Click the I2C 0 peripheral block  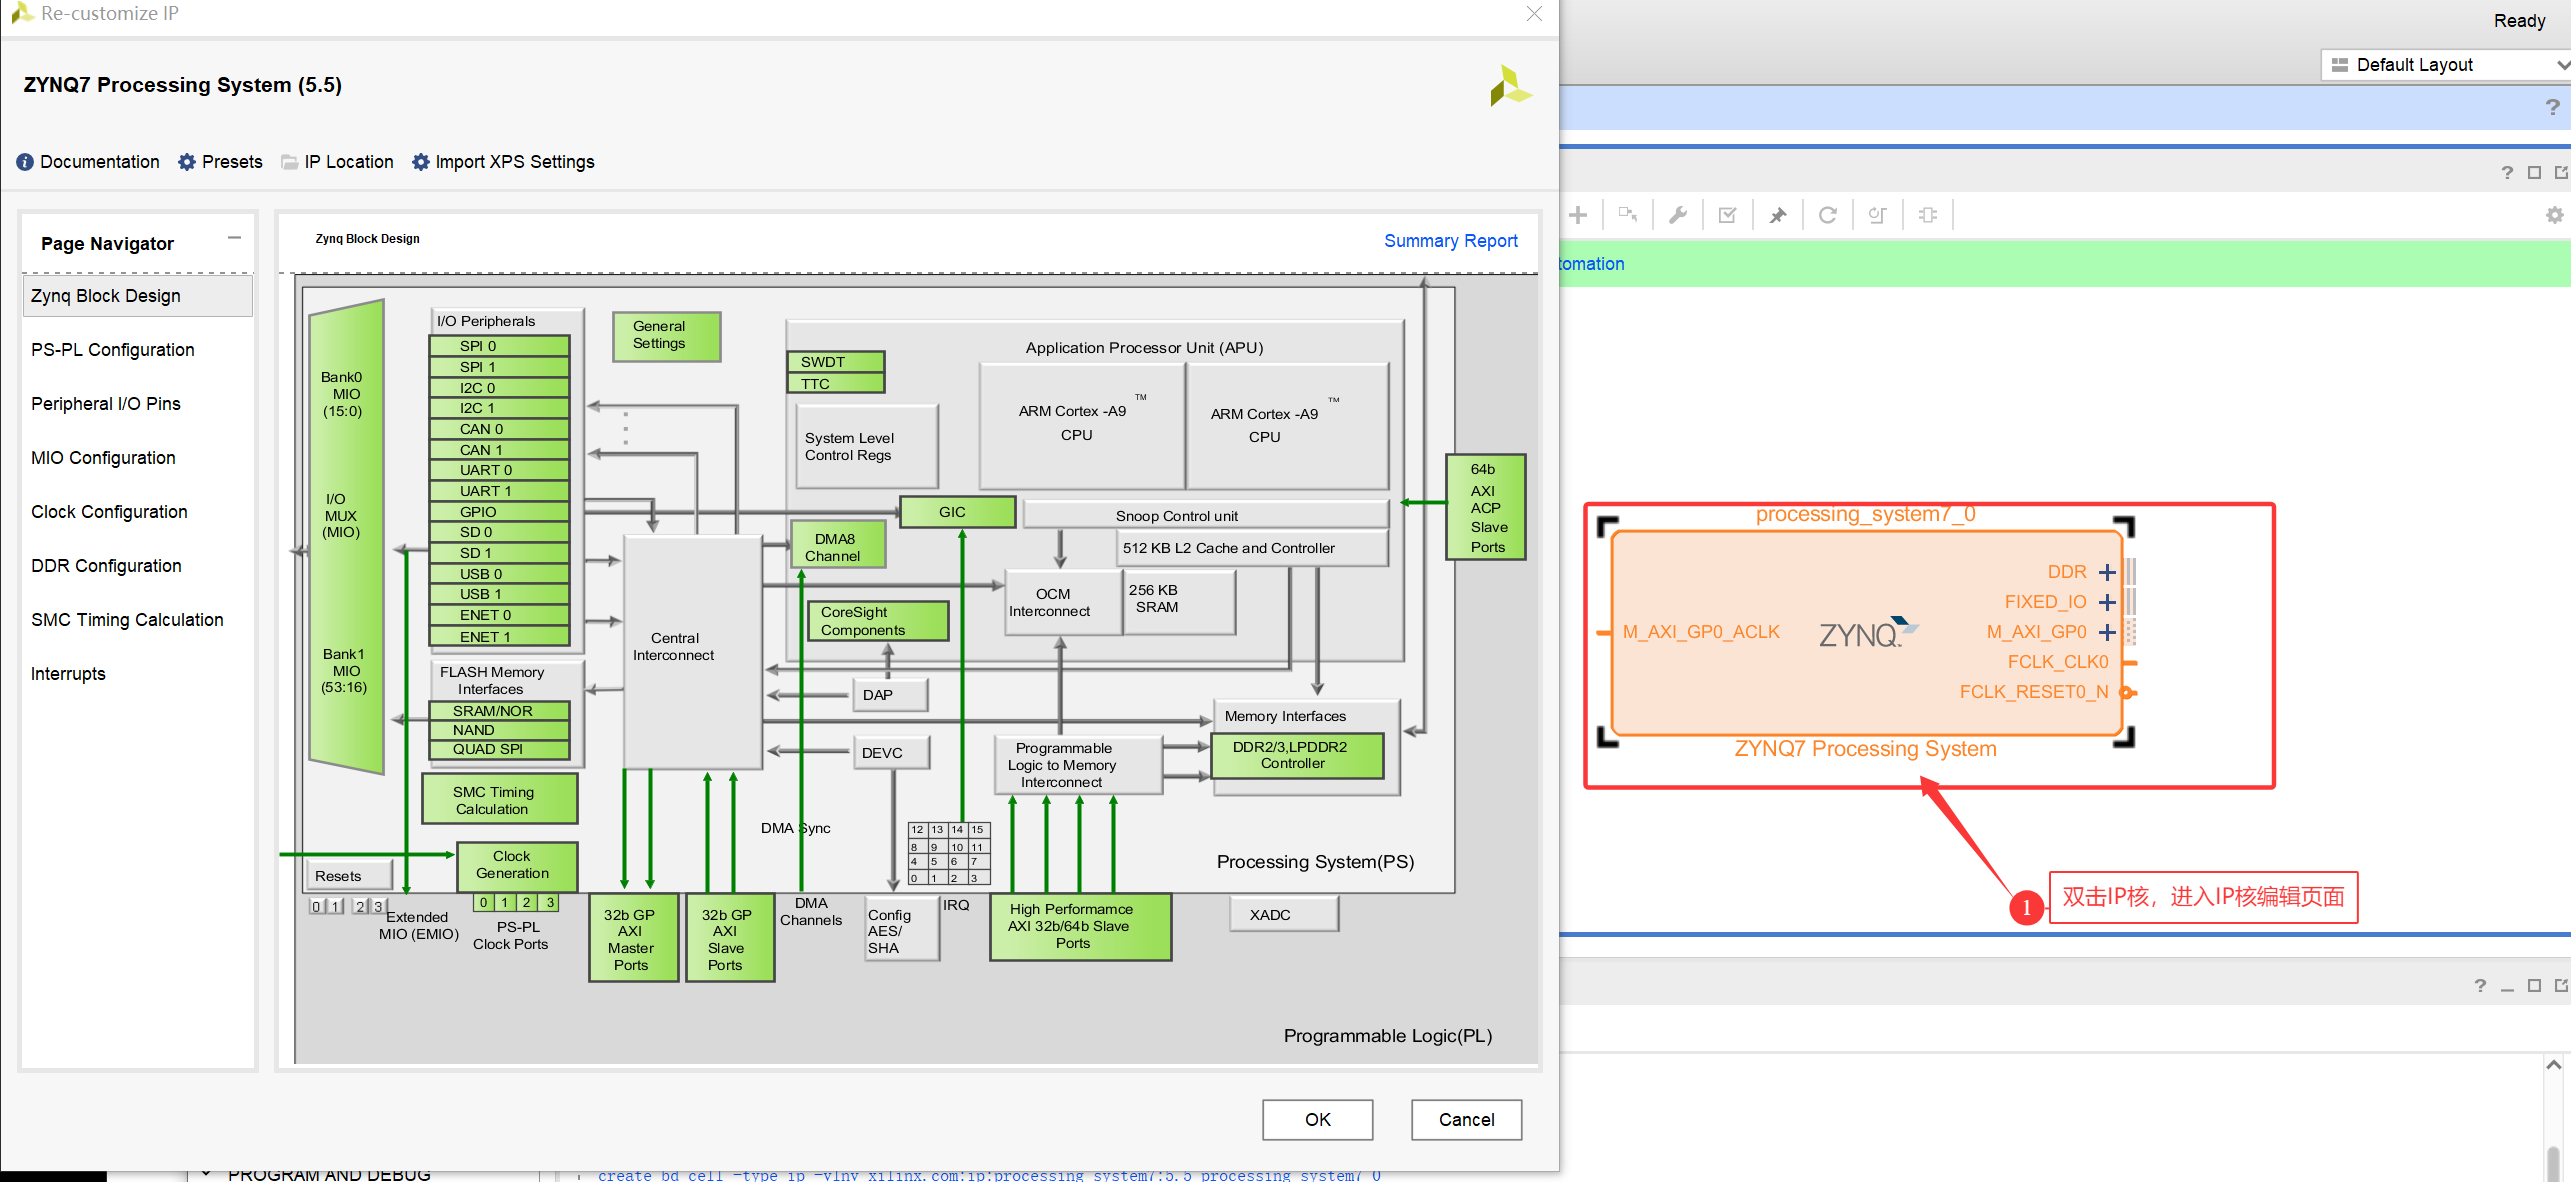[499, 388]
